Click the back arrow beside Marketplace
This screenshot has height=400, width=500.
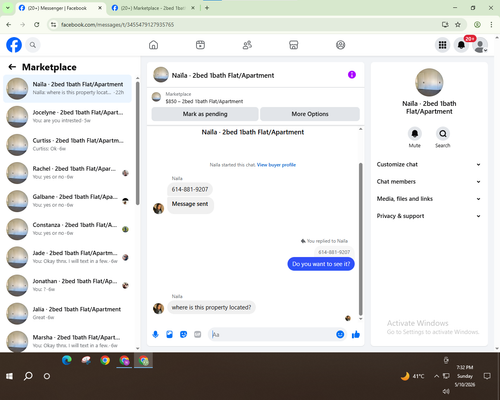[x=12, y=67]
